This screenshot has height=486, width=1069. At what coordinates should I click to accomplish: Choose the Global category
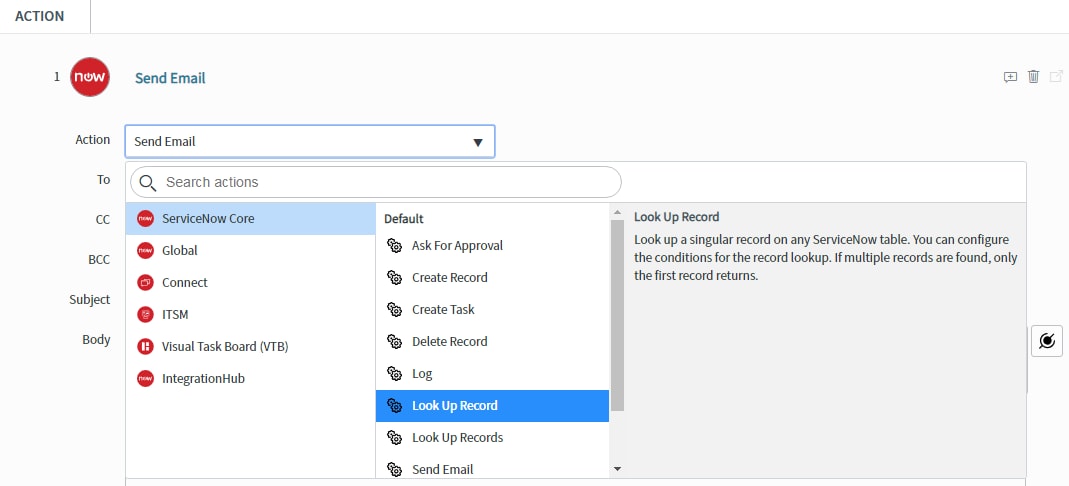(x=250, y=250)
